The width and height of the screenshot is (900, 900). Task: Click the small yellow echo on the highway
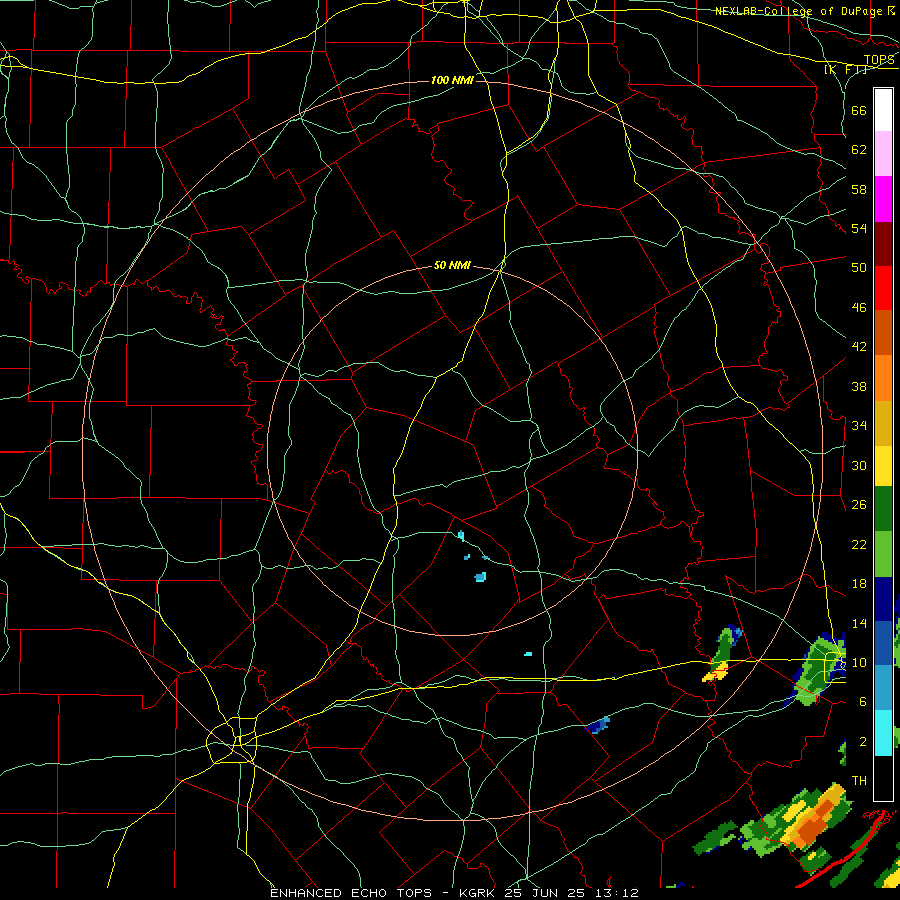(x=715, y=672)
